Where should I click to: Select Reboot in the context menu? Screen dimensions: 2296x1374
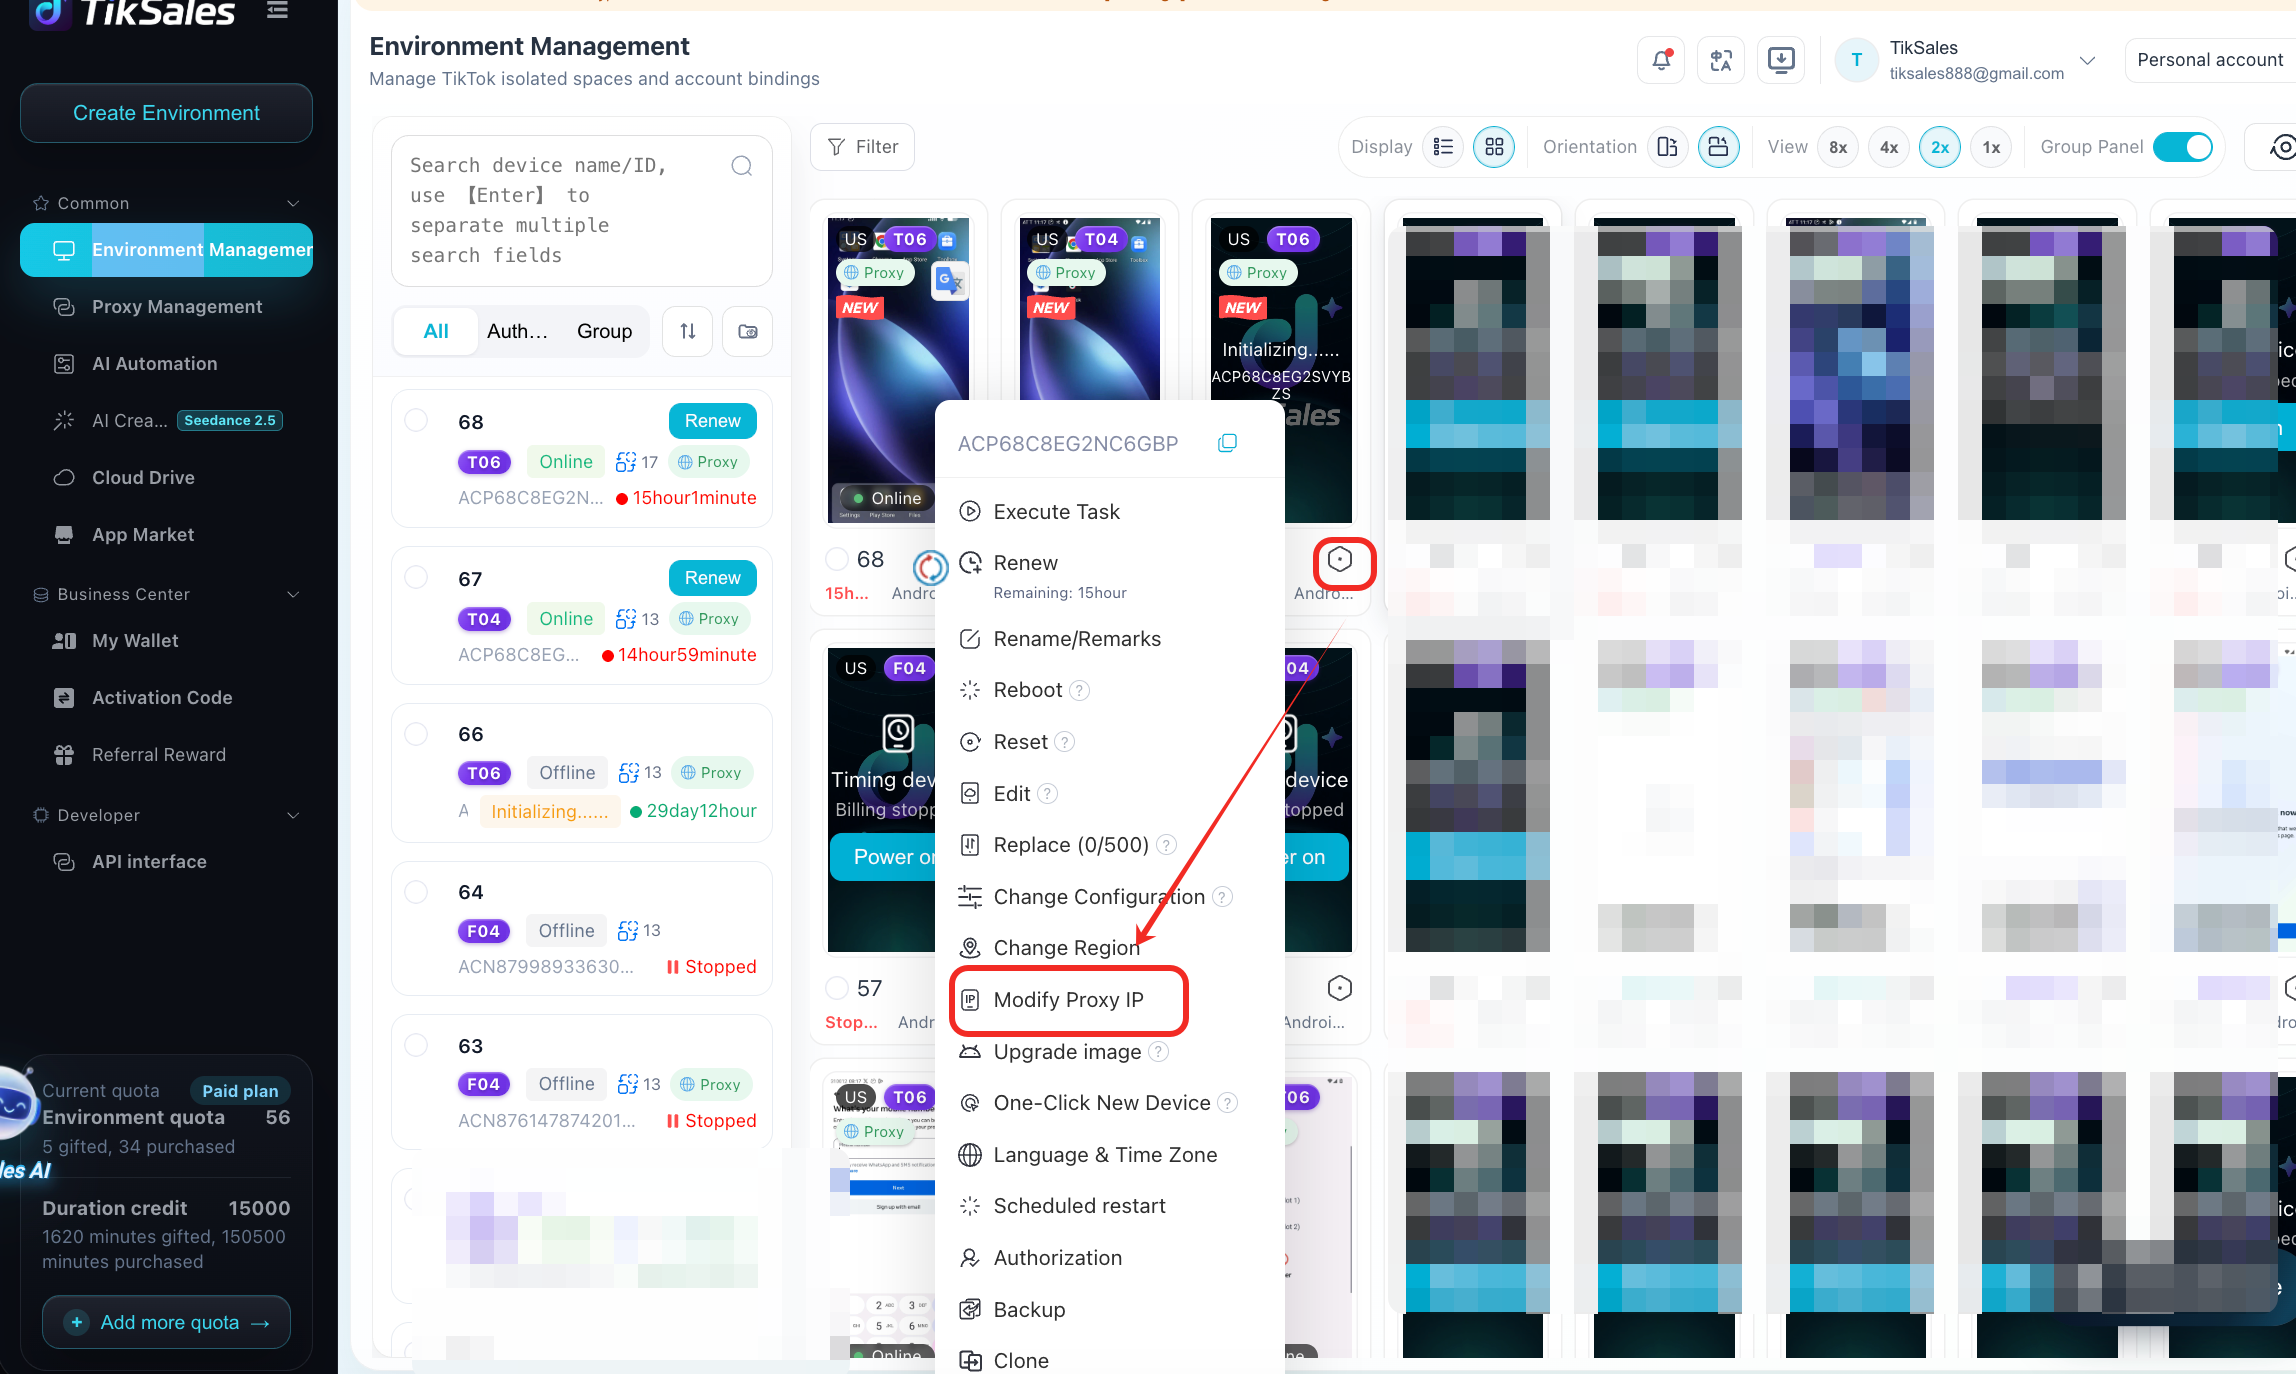[1110, 690]
